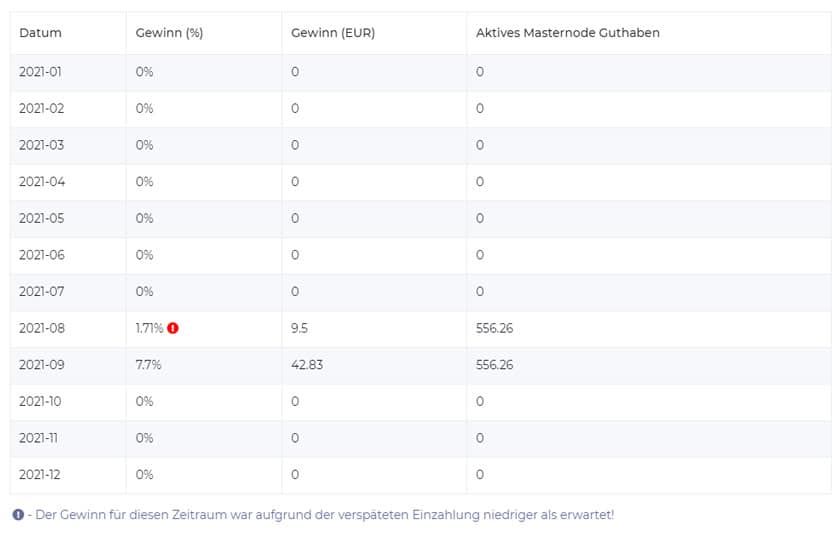Click the 42.83 EUR profit value
Screen dimensions: 840x534
click(307, 365)
